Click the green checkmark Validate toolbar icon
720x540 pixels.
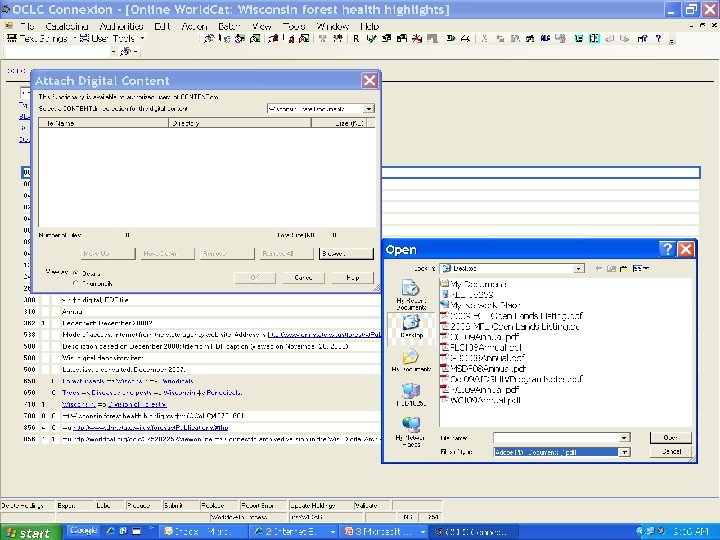(x=371, y=39)
